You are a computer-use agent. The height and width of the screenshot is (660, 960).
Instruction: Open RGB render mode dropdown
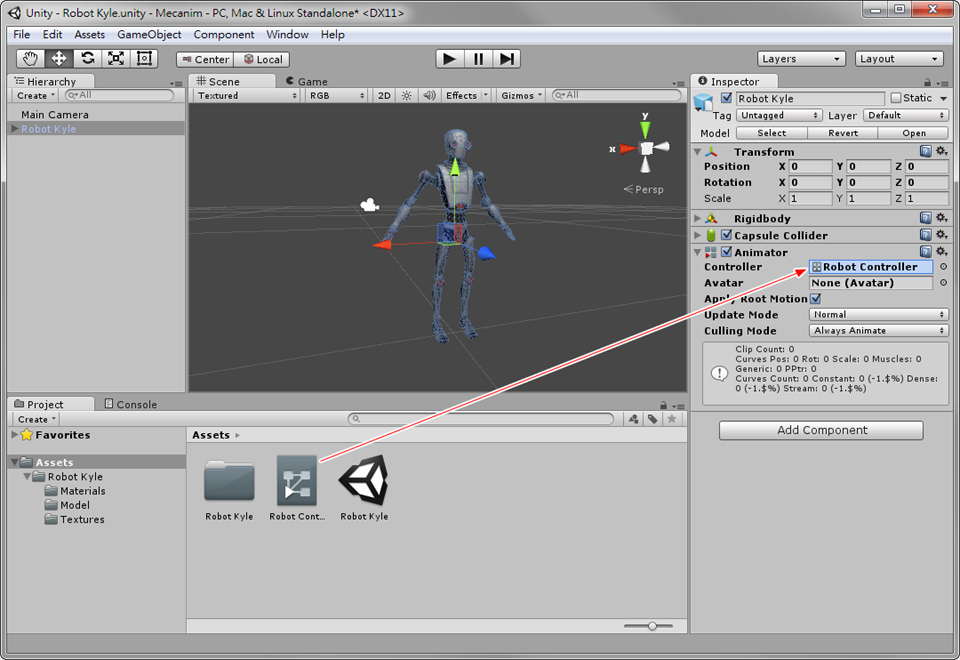pos(337,96)
